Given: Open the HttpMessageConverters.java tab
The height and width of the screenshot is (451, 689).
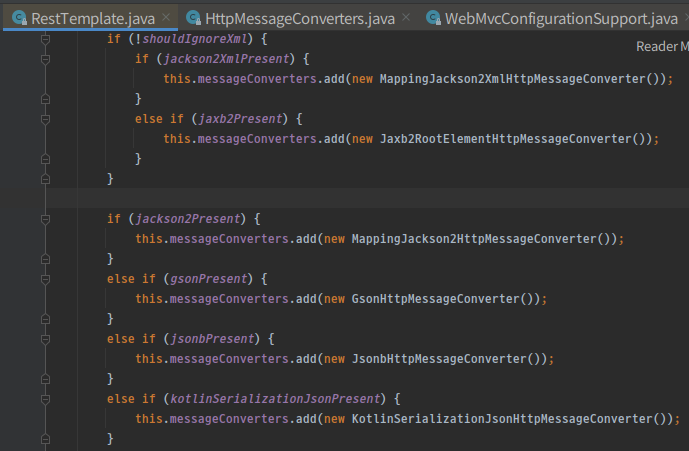Looking at the screenshot, I should (x=300, y=18).
